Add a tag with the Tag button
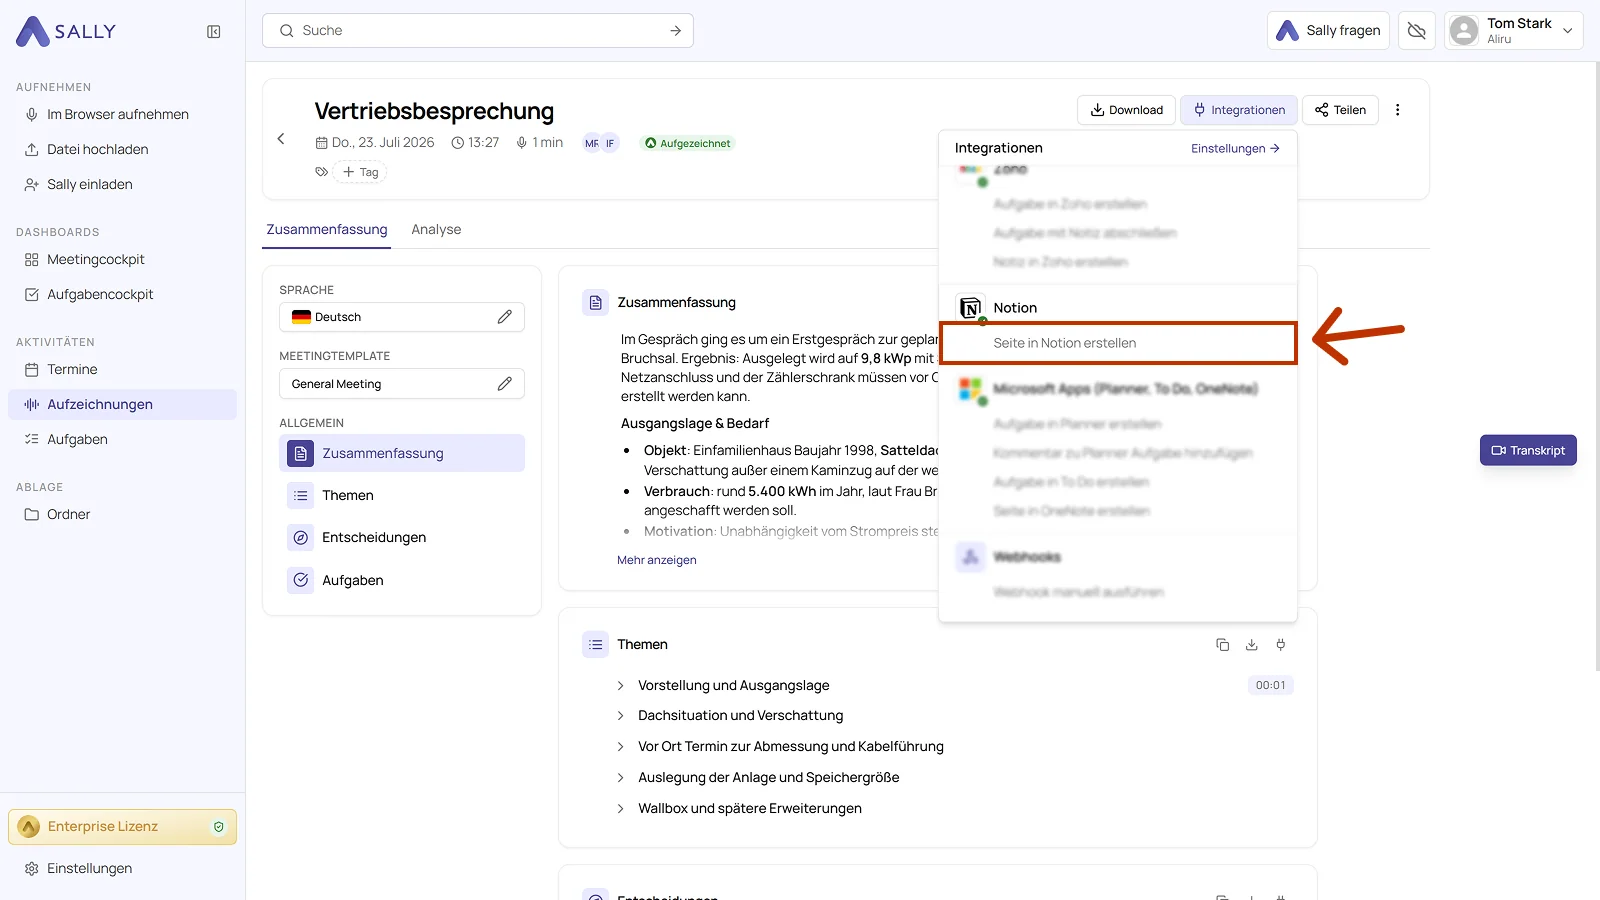 (x=361, y=172)
